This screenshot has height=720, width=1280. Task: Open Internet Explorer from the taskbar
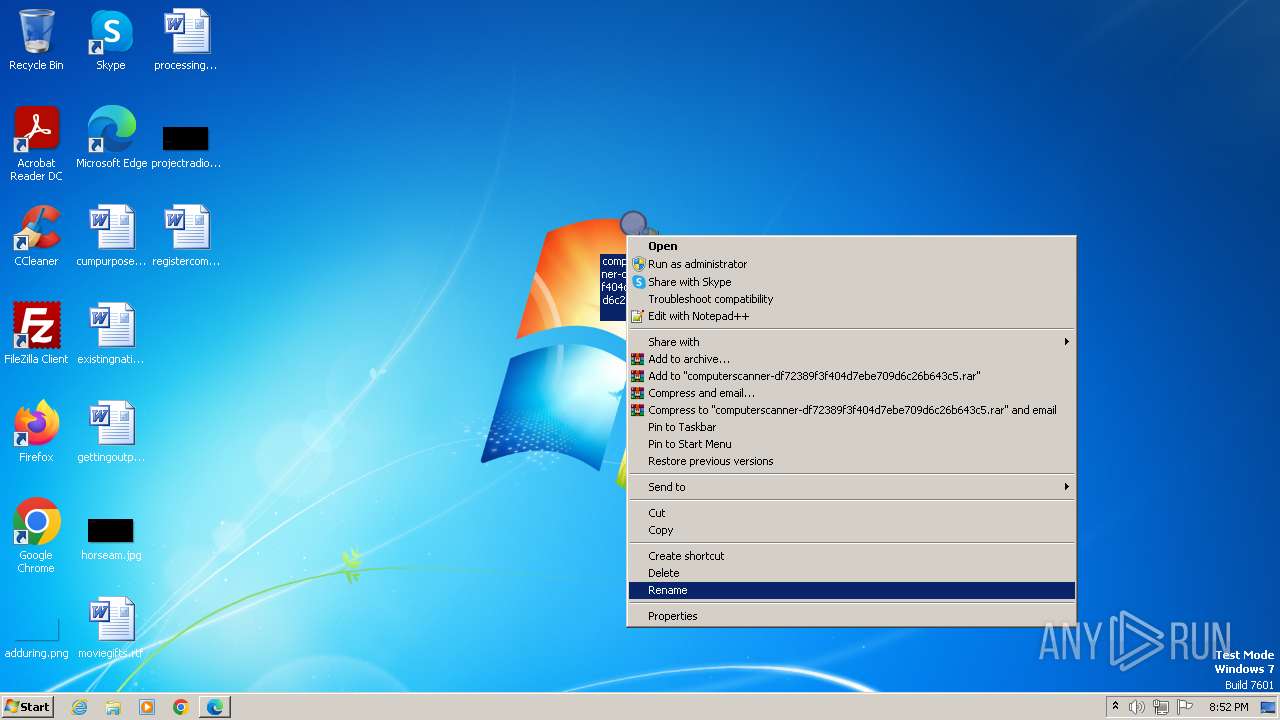click(80, 707)
